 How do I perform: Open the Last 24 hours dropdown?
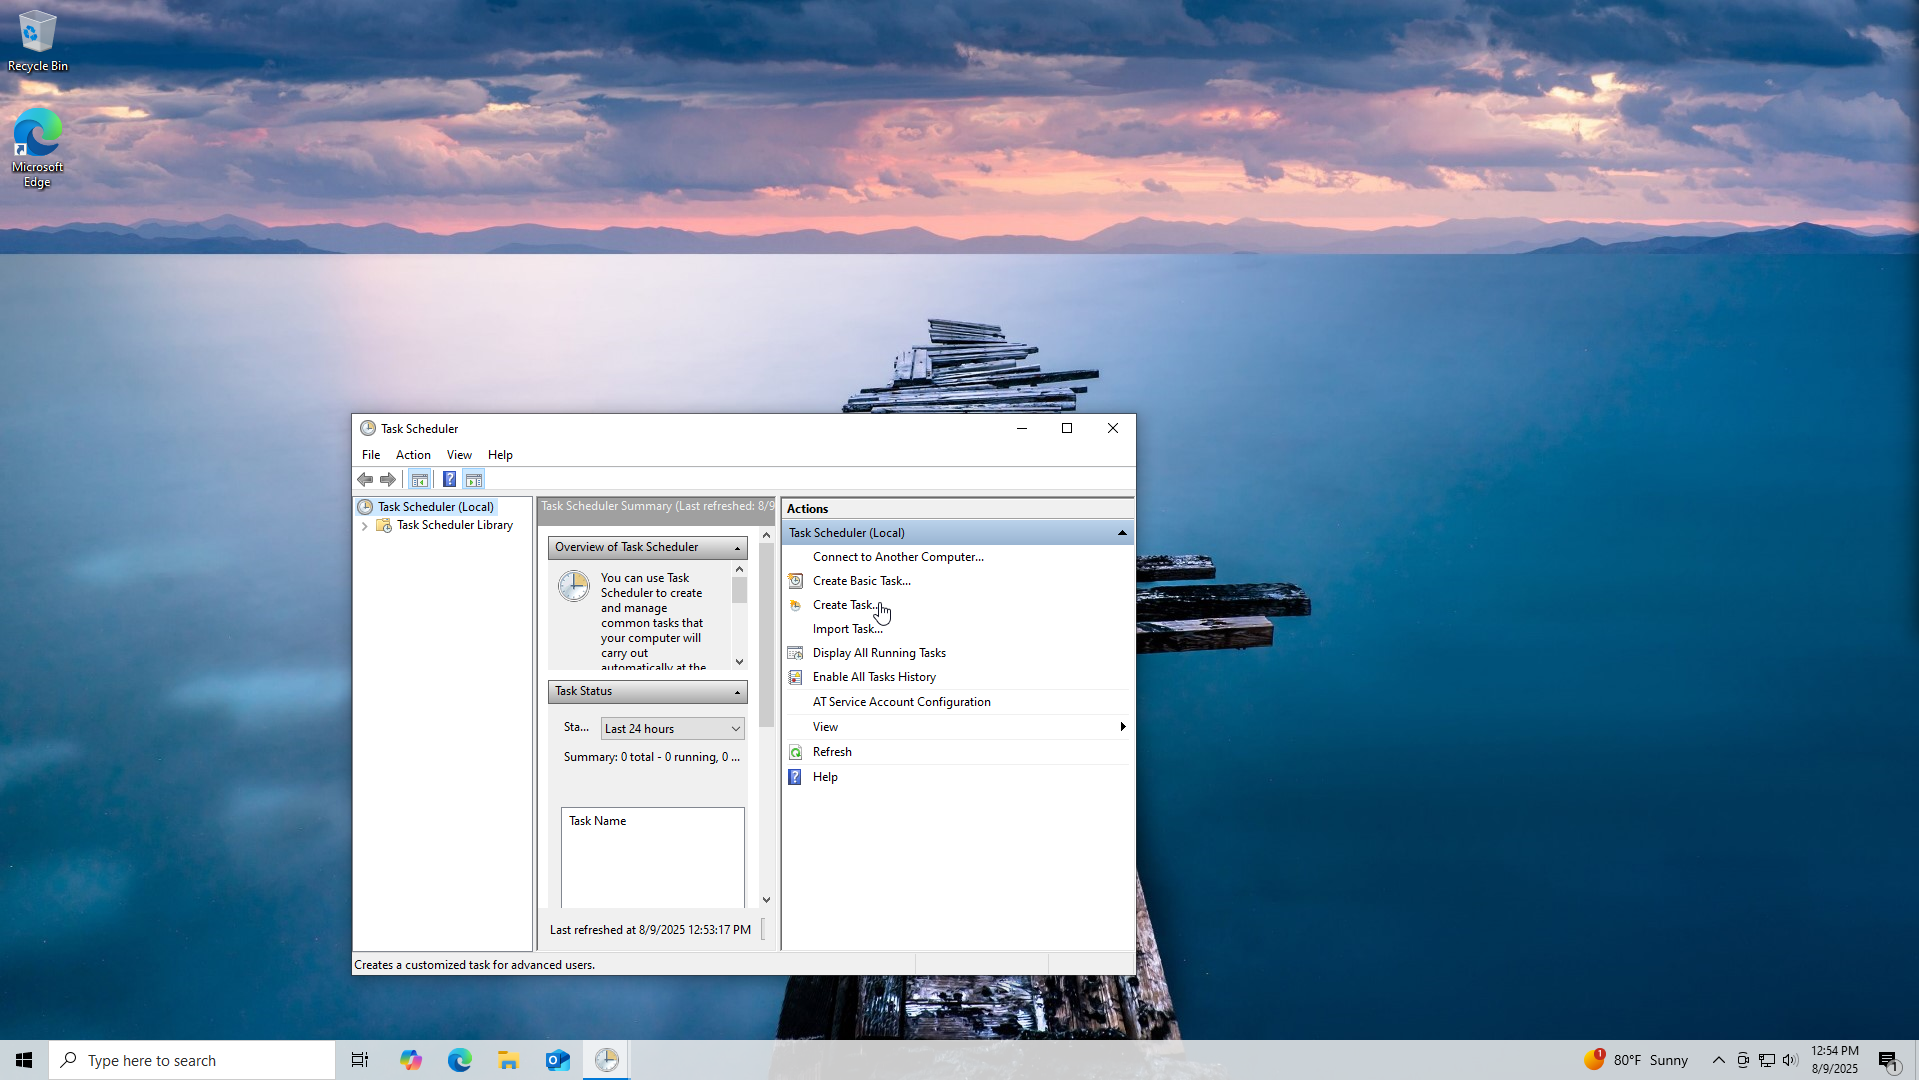673,729
